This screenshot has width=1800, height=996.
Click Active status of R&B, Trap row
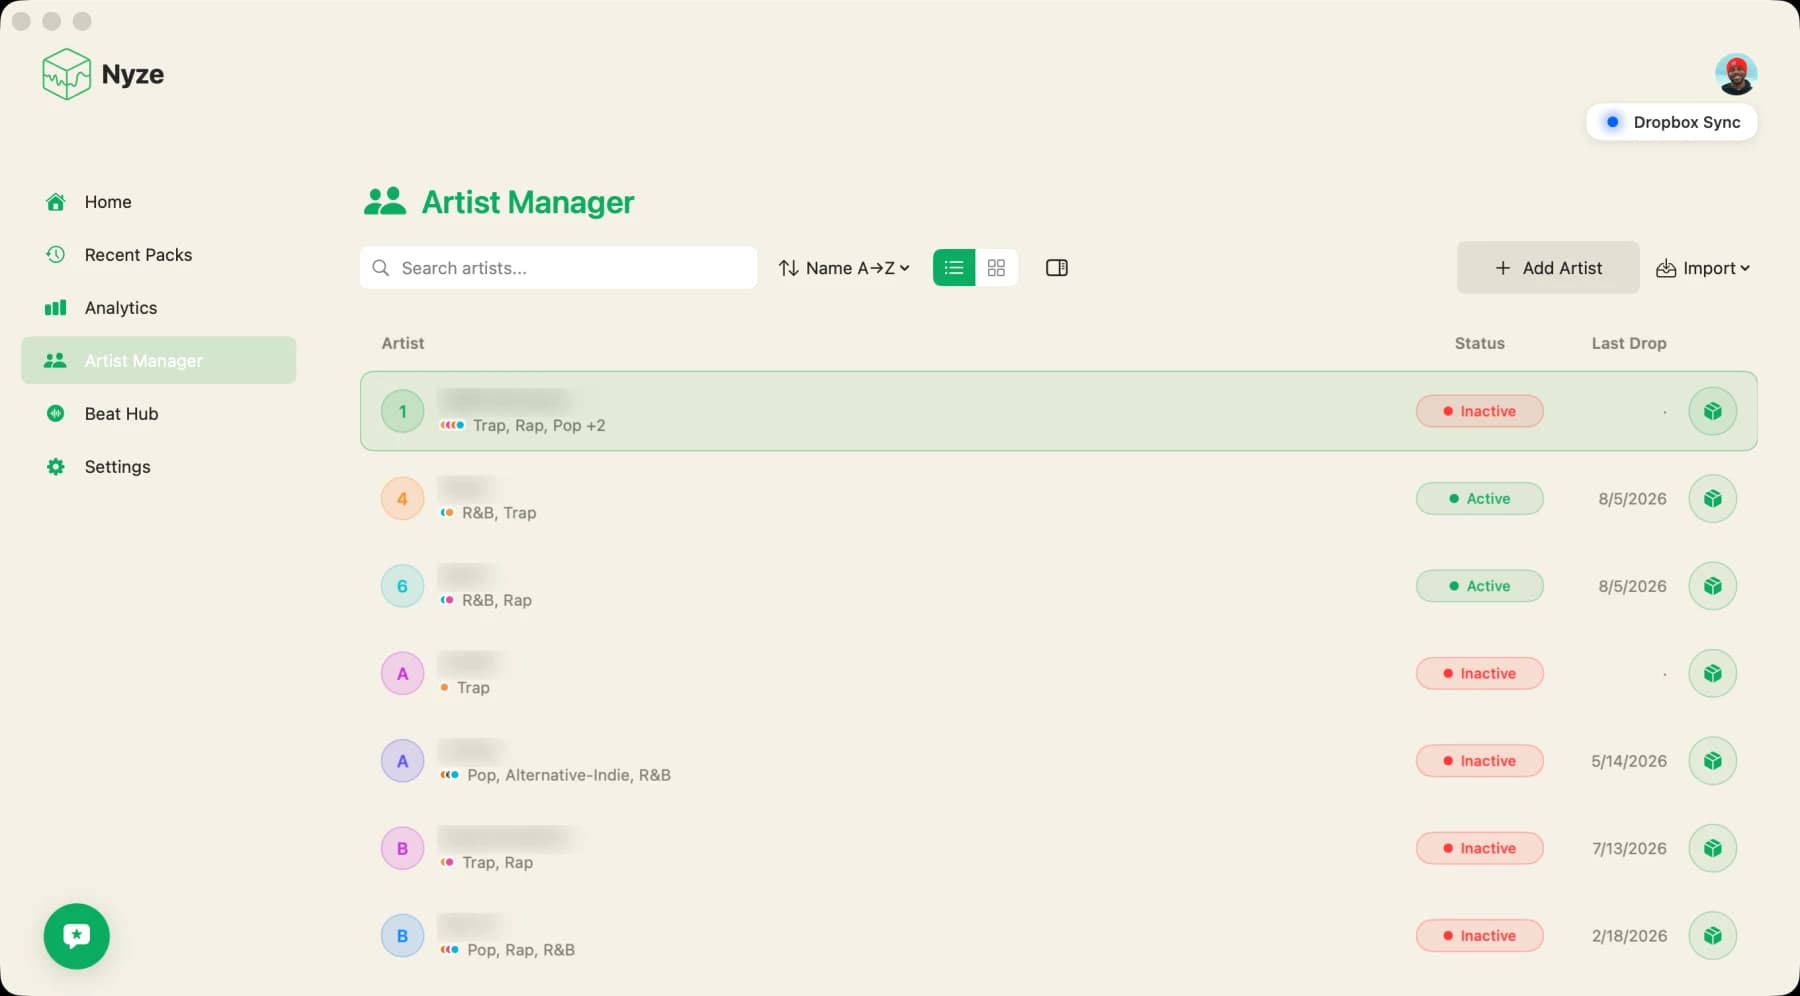click(1480, 499)
